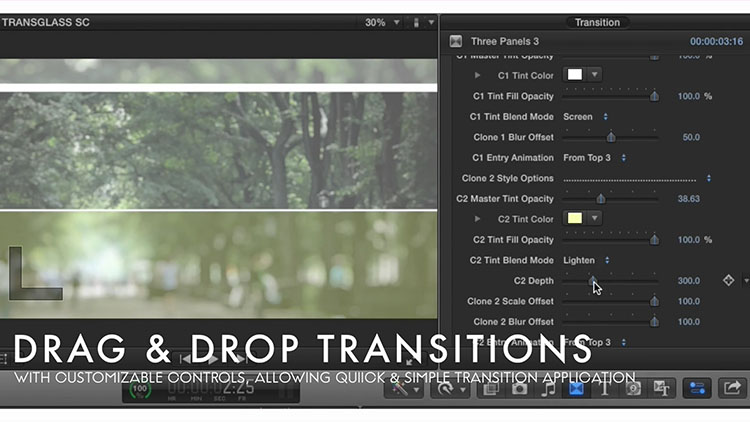750x422 pixels.
Task: Click the Three Panels 3 transition name
Action: 505,41
